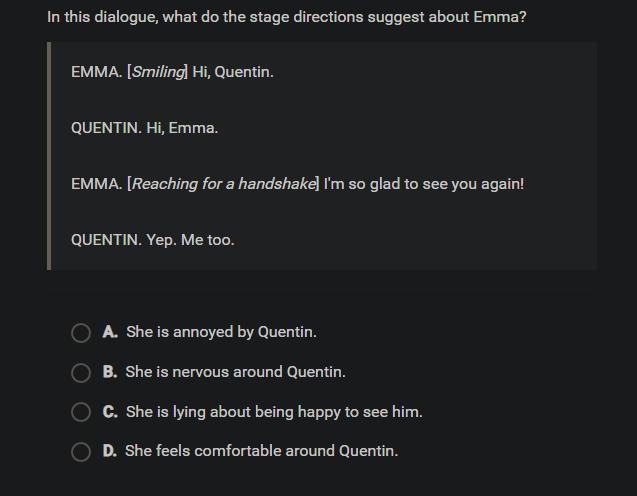637x496 pixels.
Task: Click the italic "Smiling" stage direction
Action: pos(159,72)
